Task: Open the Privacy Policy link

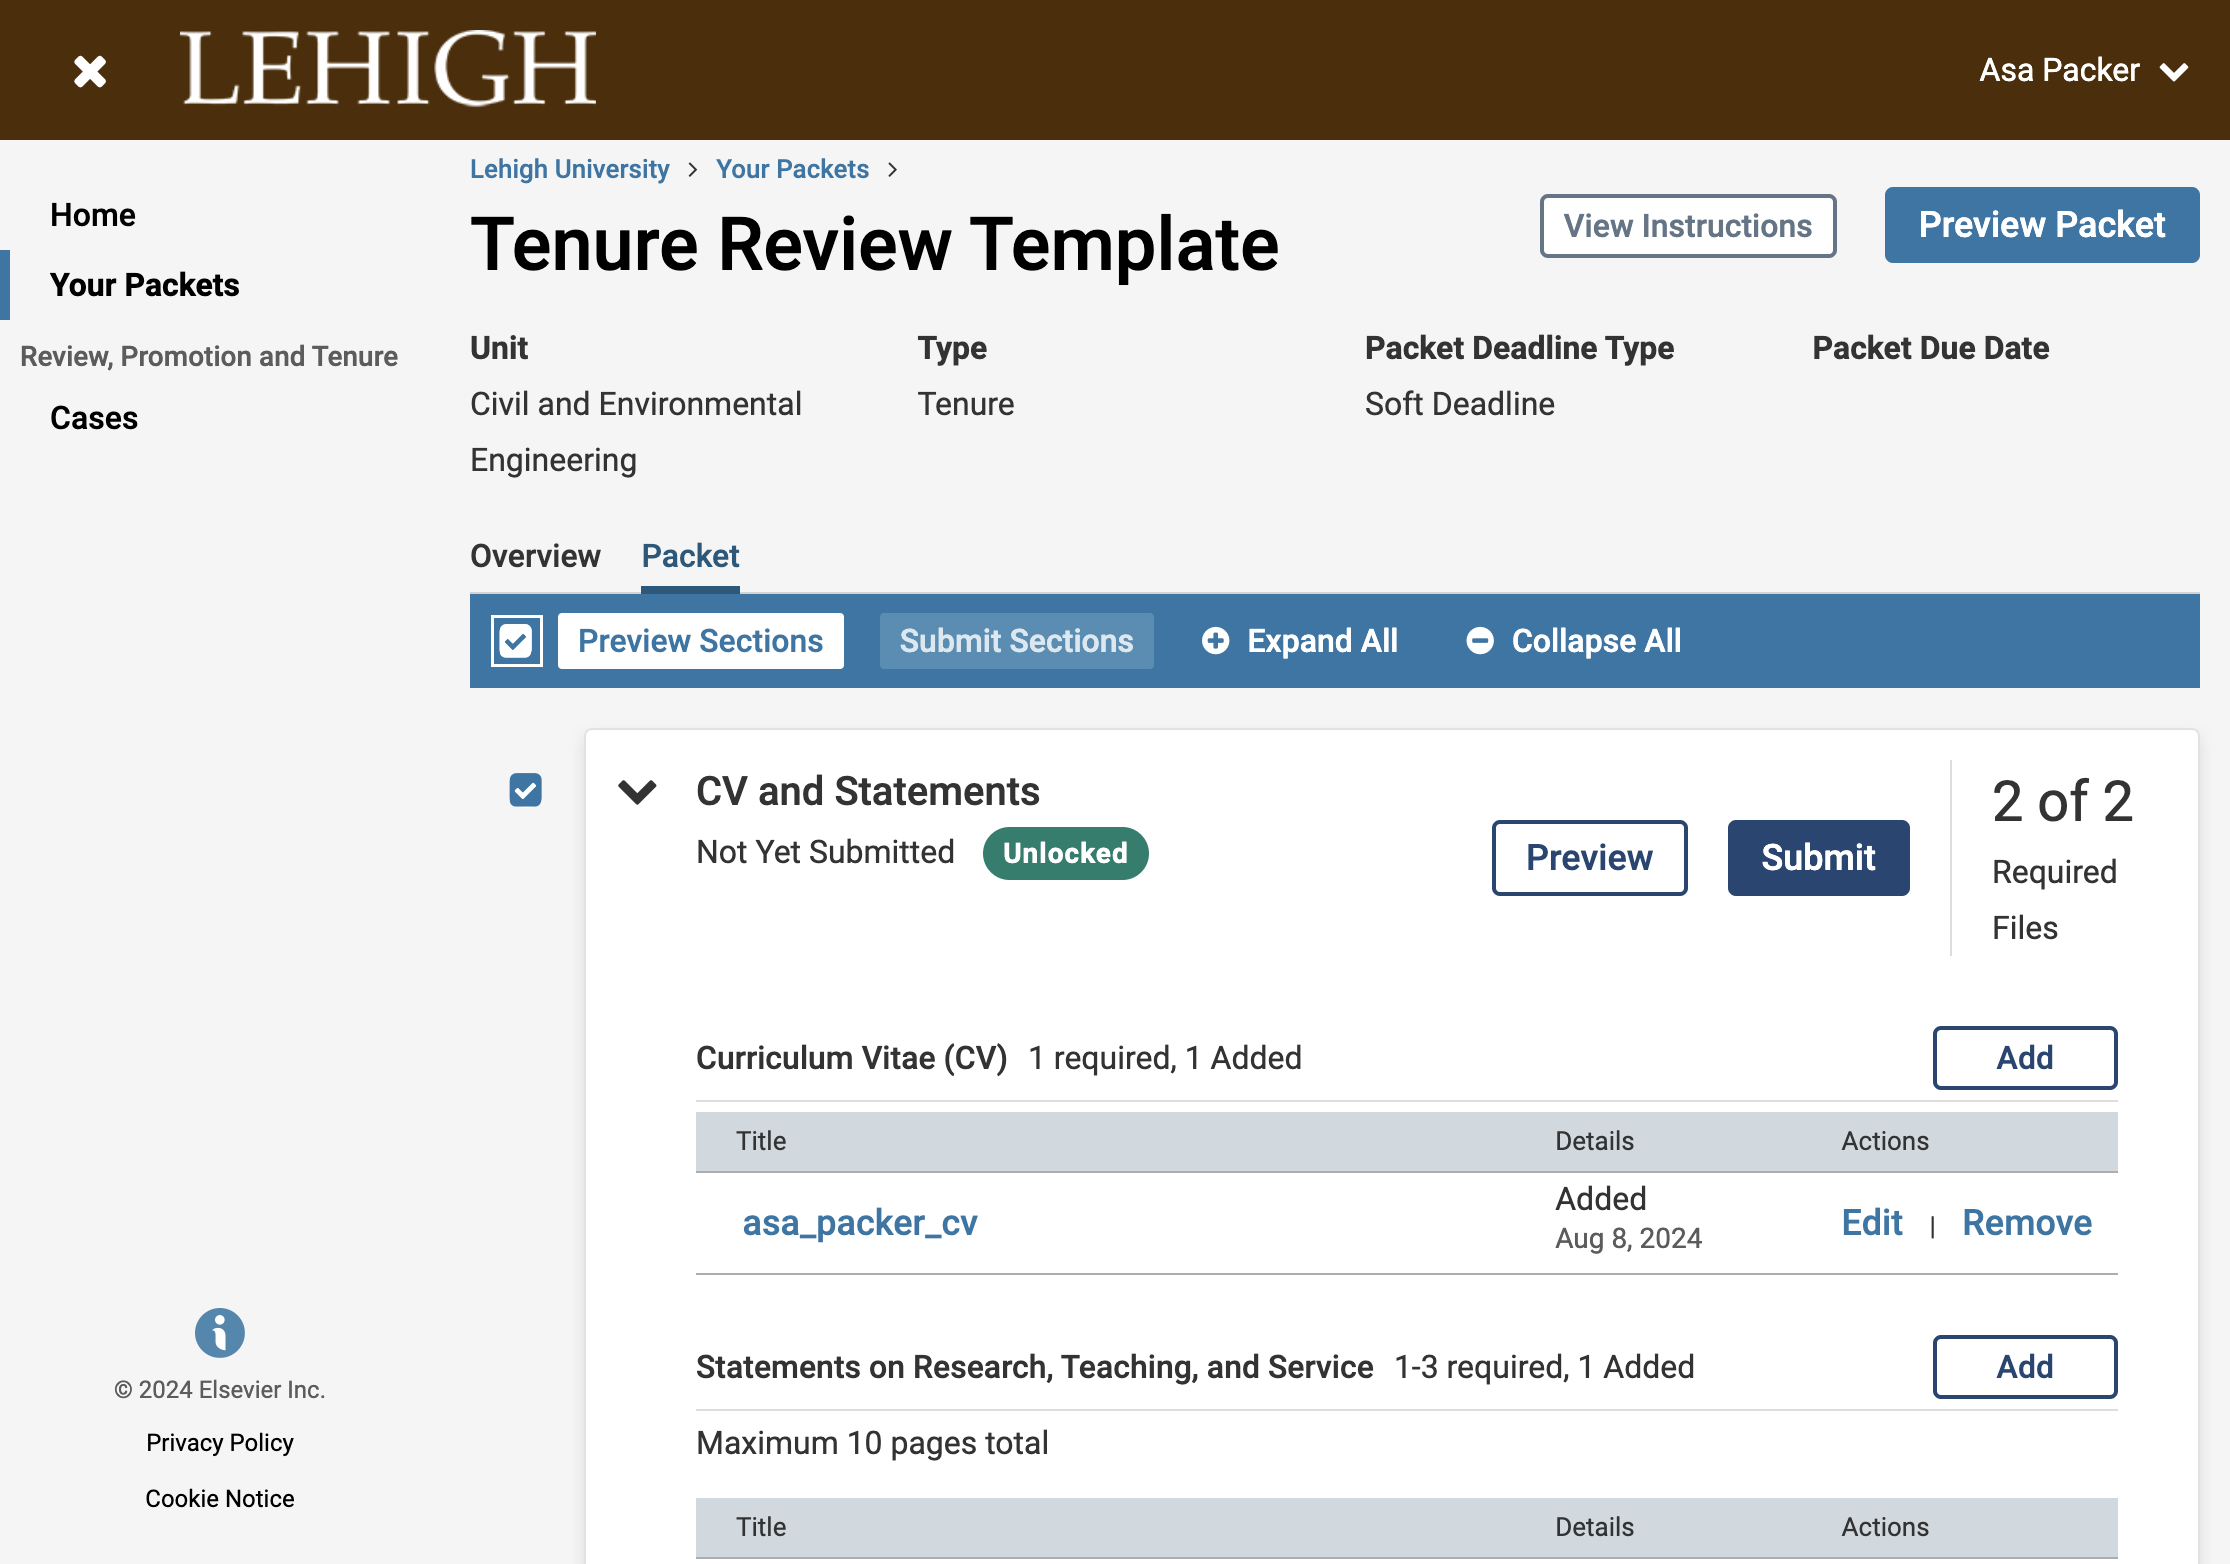Action: [x=220, y=1442]
